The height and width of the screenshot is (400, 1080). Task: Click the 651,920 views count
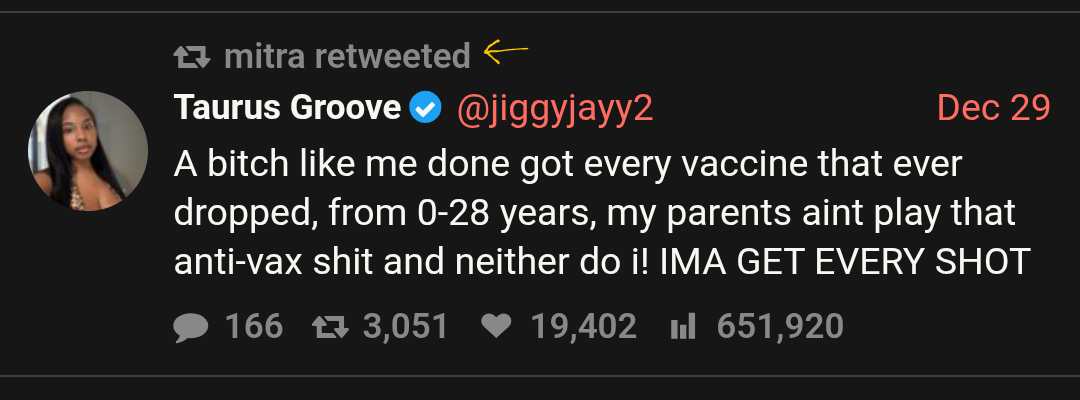pos(780,326)
